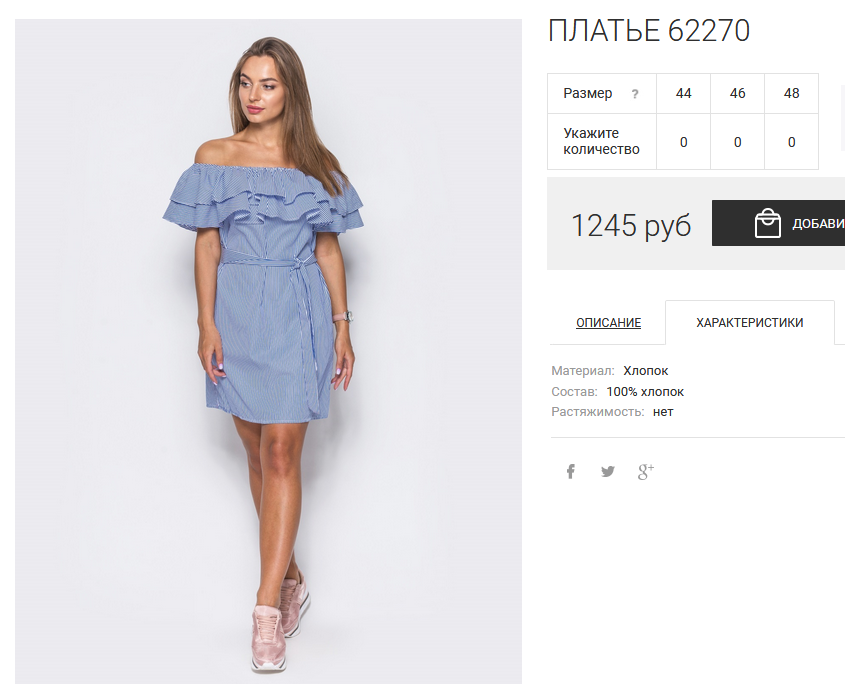The image size is (845, 684).
Task: Open the Описание tab
Action: coord(608,322)
